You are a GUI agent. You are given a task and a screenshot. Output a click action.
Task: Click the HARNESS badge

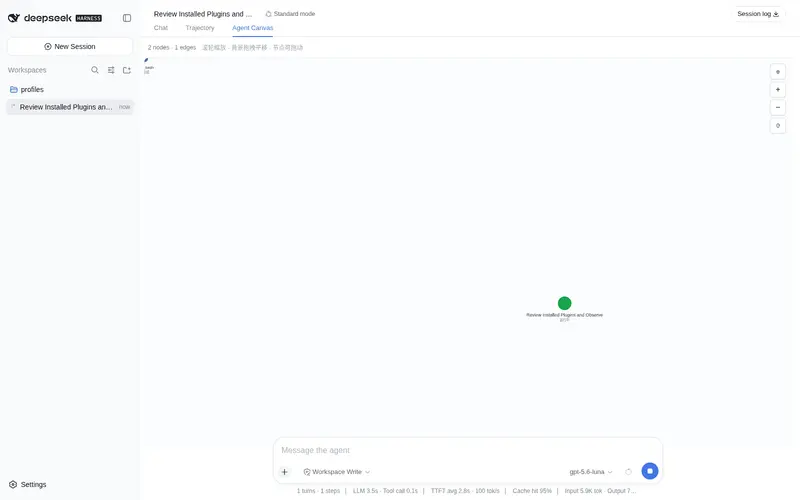click(x=89, y=18)
